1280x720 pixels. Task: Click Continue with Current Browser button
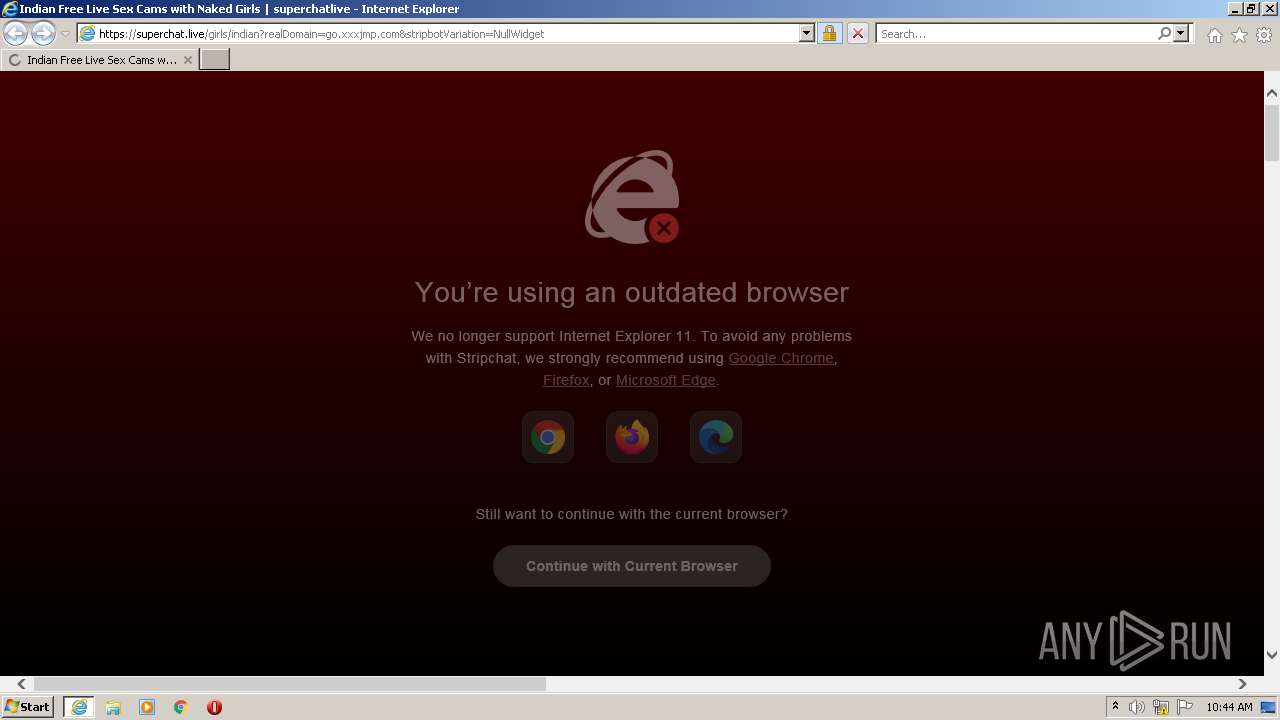coord(632,566)
